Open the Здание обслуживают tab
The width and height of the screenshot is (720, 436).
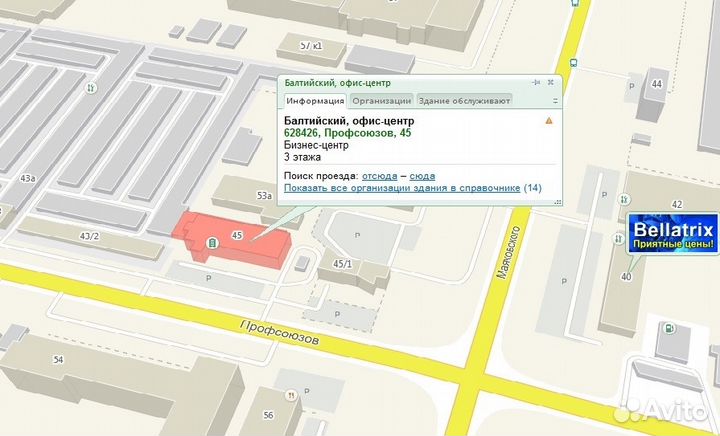click(464, 101)
